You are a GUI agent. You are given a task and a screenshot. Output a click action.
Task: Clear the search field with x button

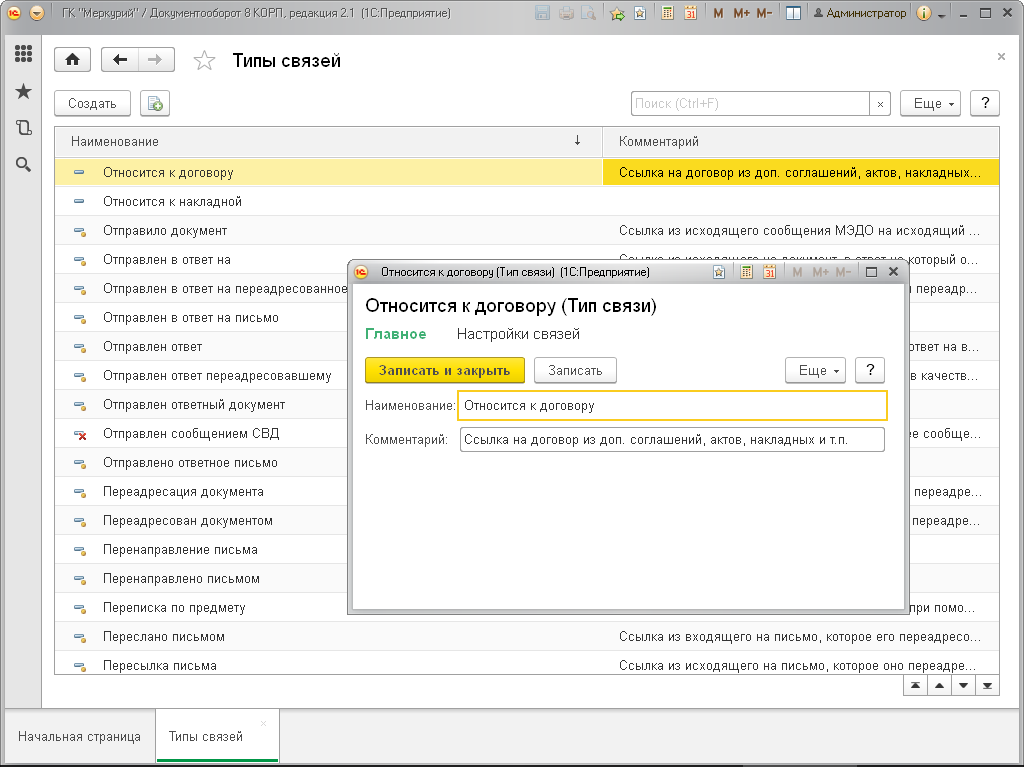880,103
